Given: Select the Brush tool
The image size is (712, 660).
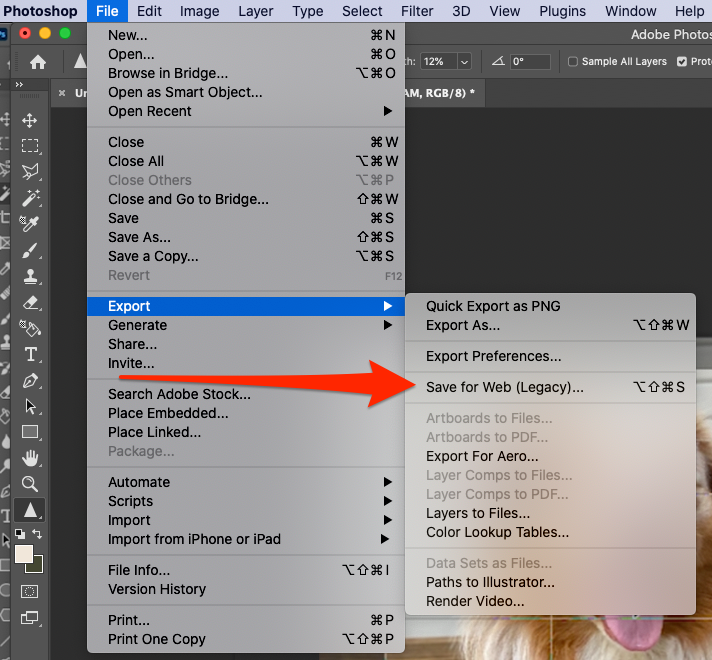Looking at the screenshot, I should (x=30, y=250).
